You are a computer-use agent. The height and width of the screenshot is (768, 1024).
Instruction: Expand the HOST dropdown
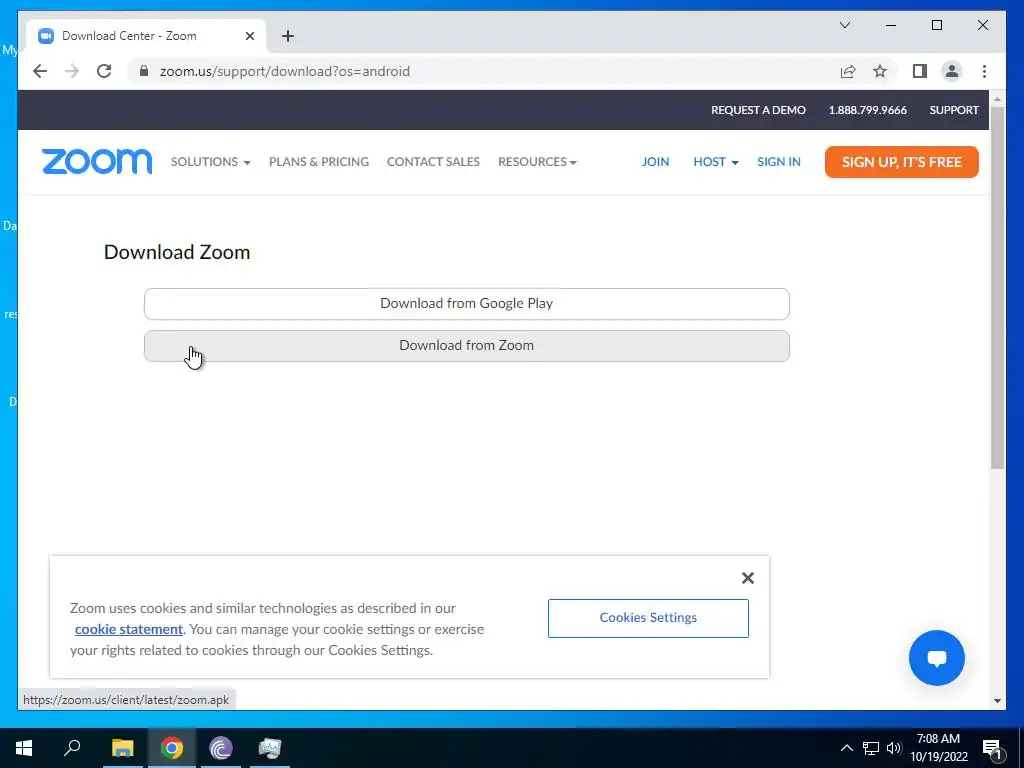716,161
